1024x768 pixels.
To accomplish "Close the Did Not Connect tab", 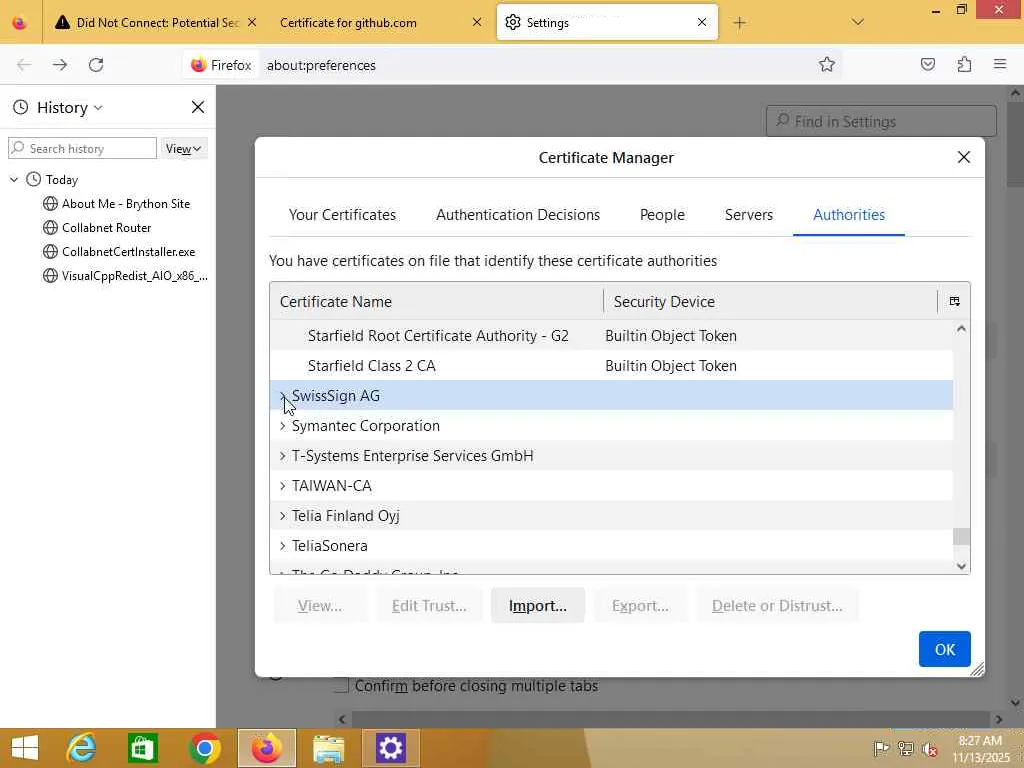I will [x=252, y=22].
